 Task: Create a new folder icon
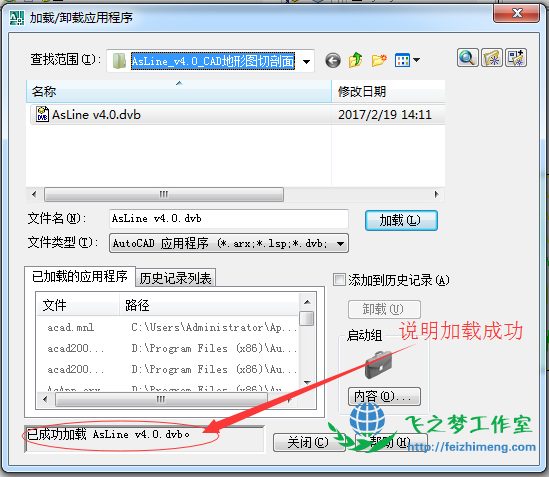[379, 60]
